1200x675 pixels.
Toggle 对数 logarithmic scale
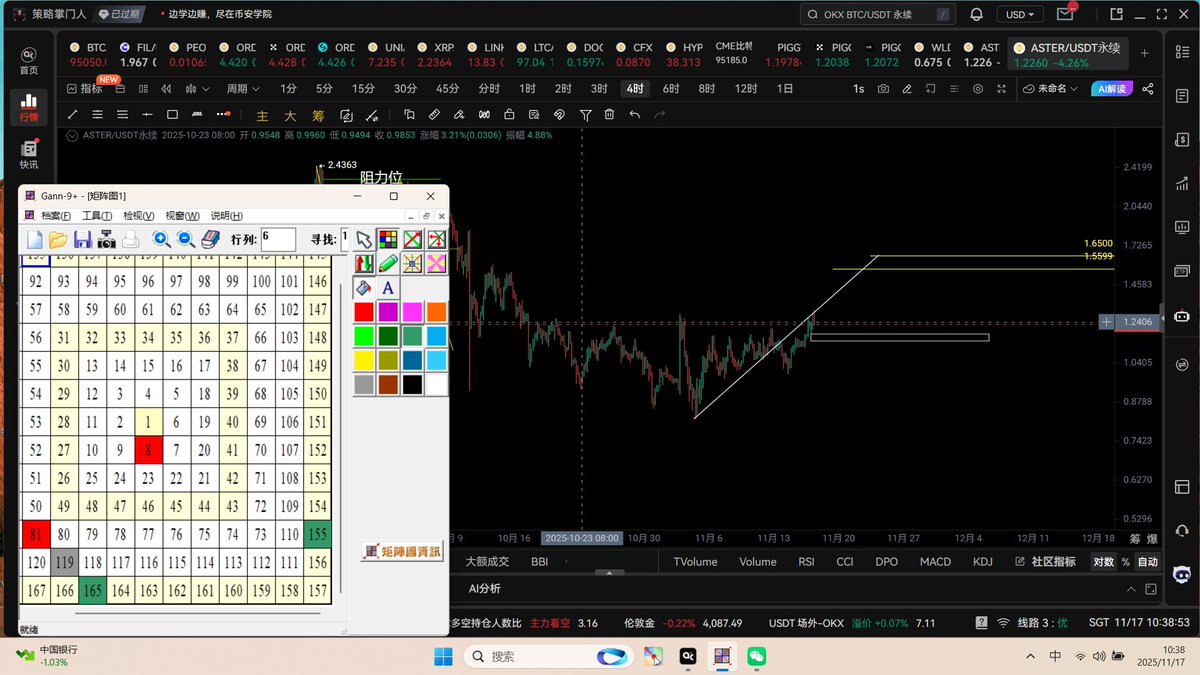(x=1103, y=562)
